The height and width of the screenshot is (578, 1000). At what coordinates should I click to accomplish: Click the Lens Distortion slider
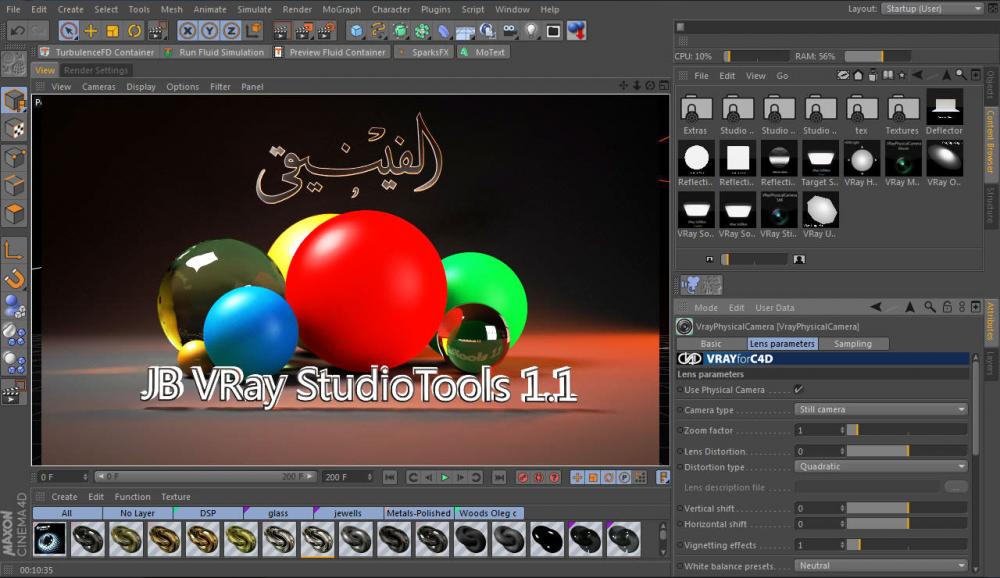907,451
